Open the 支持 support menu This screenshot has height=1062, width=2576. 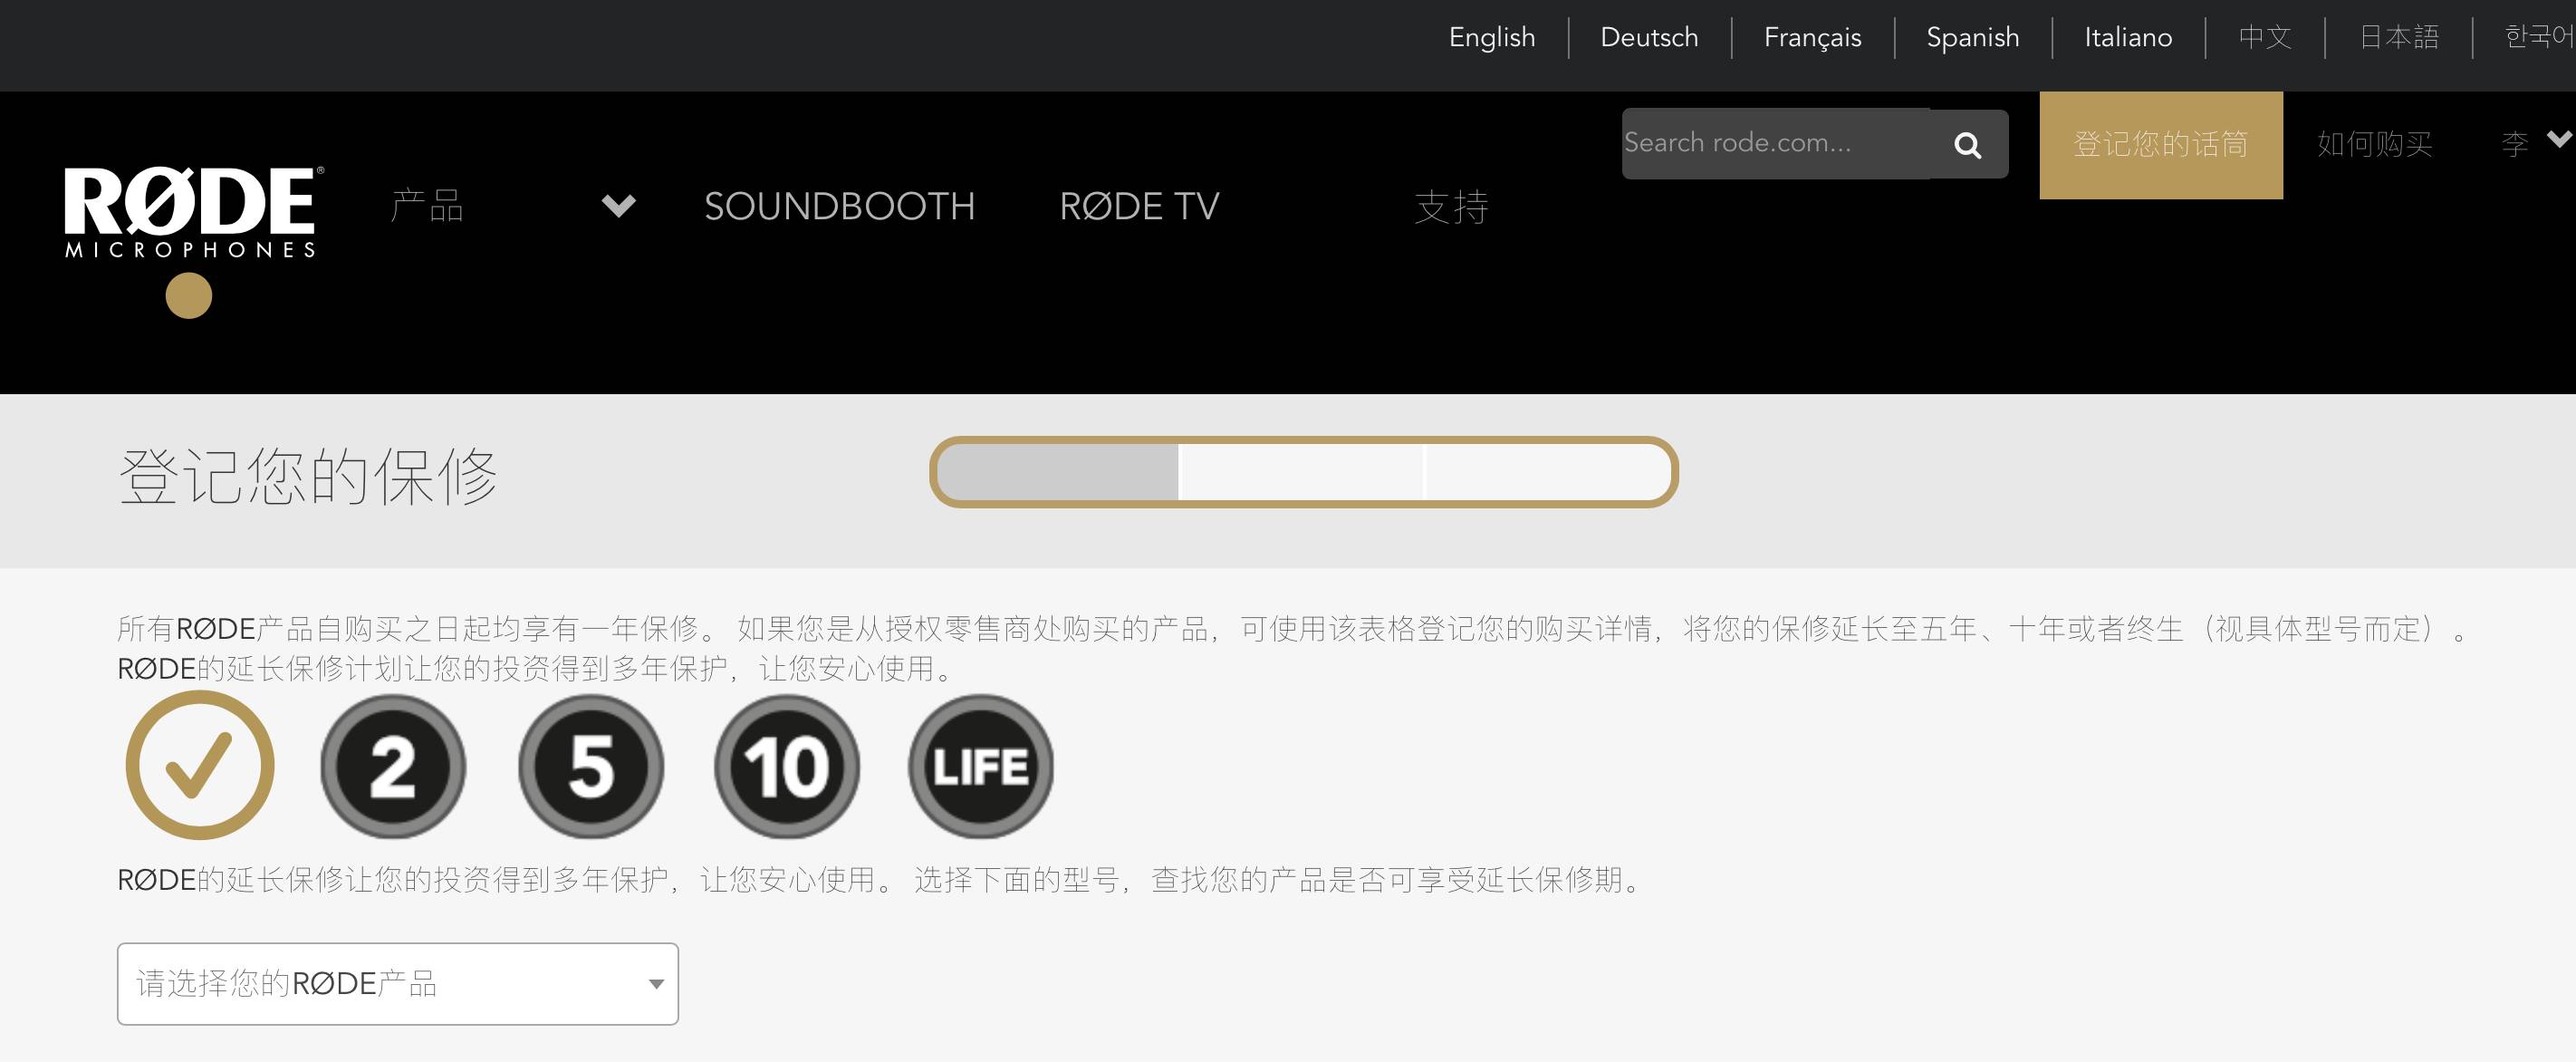[1451, 207]
